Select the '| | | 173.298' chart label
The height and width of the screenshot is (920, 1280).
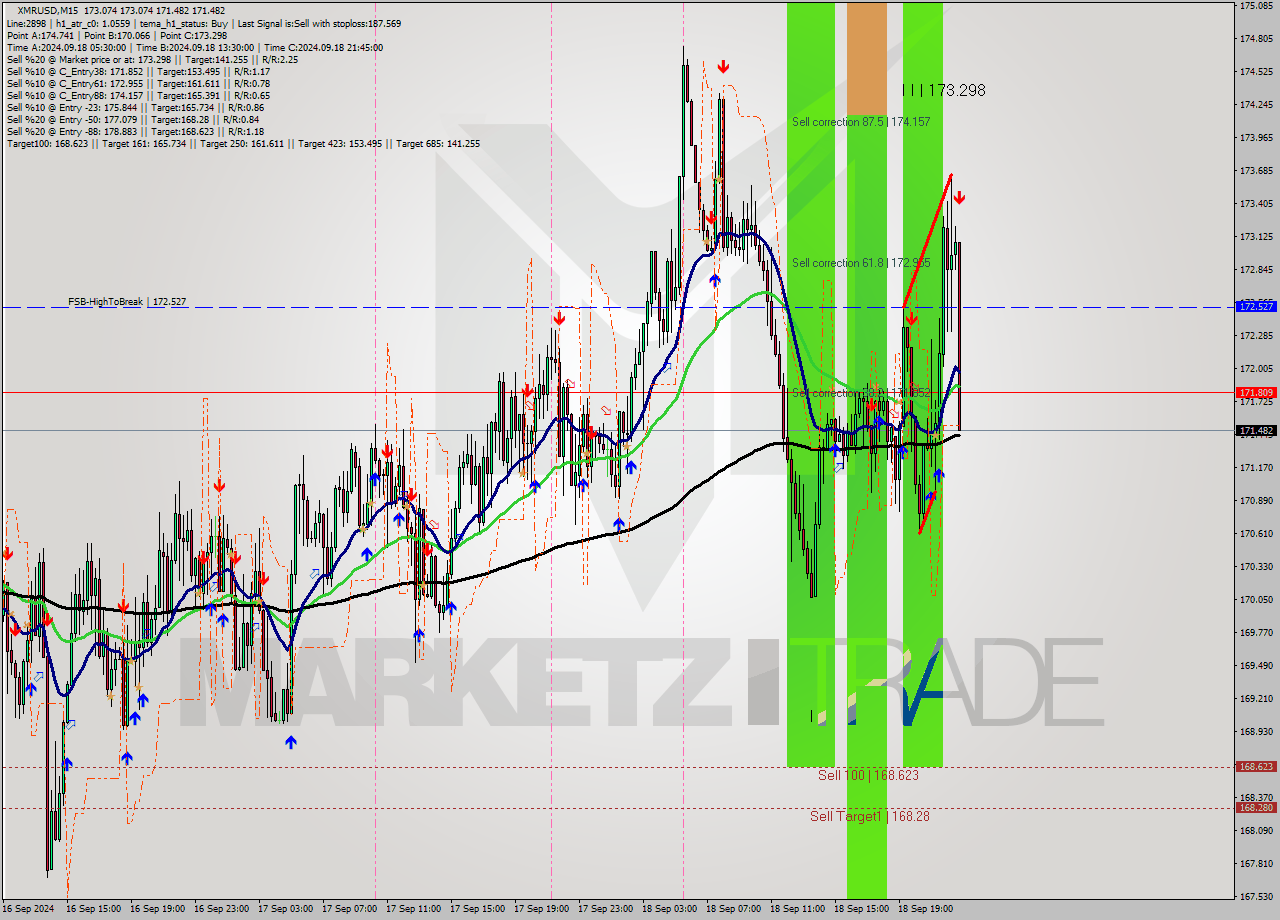[x=943, y=90]
